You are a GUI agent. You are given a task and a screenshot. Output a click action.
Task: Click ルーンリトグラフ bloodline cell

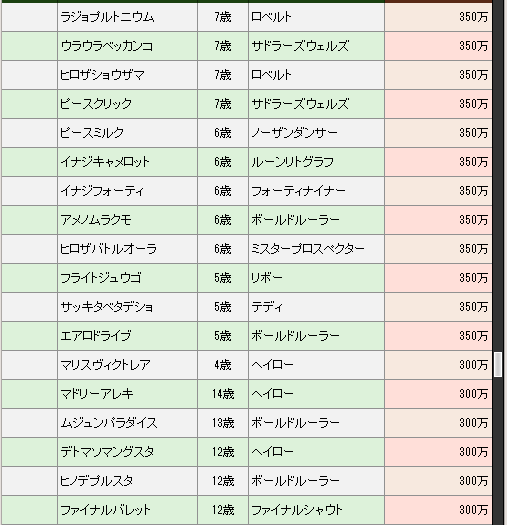pyautogui.click(x=316, y=162)
